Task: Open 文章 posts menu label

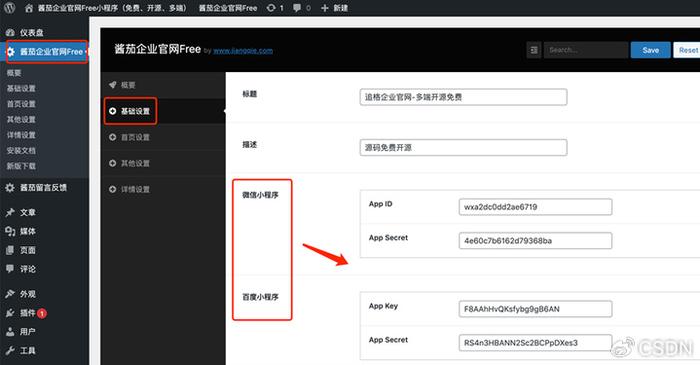Action: tap(28, 212)
